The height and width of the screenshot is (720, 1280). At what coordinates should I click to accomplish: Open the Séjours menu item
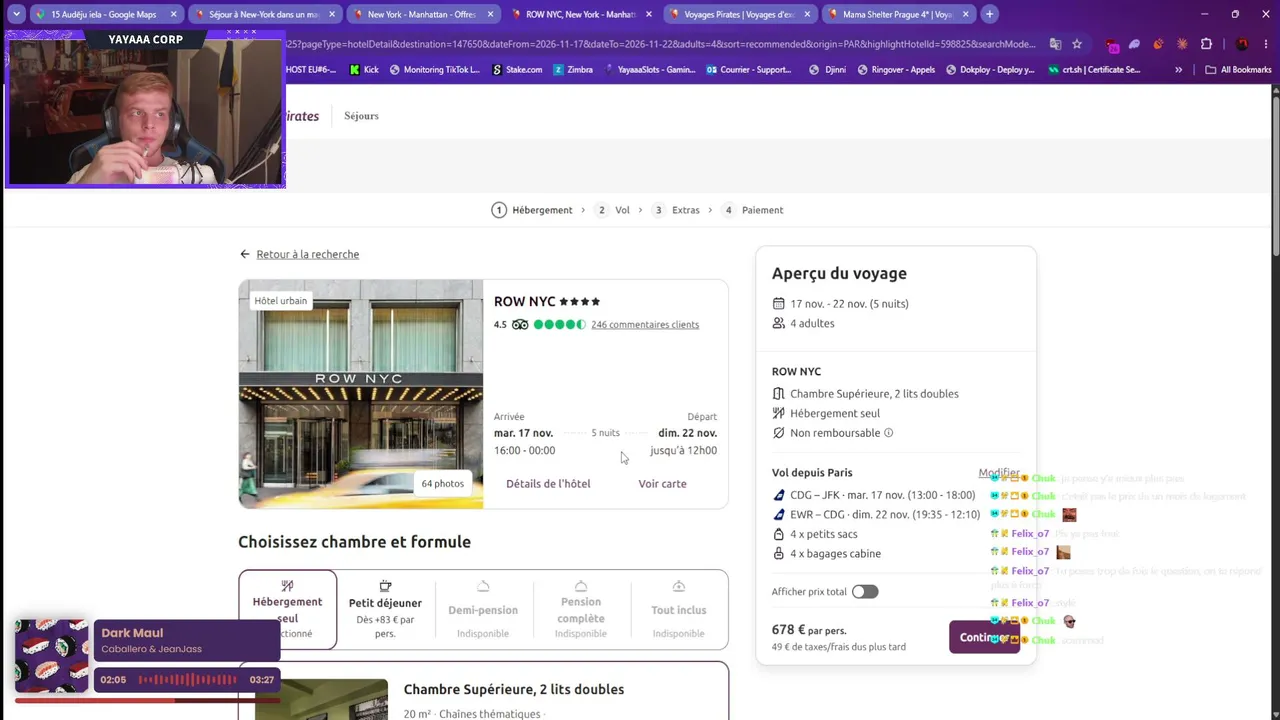361,116
